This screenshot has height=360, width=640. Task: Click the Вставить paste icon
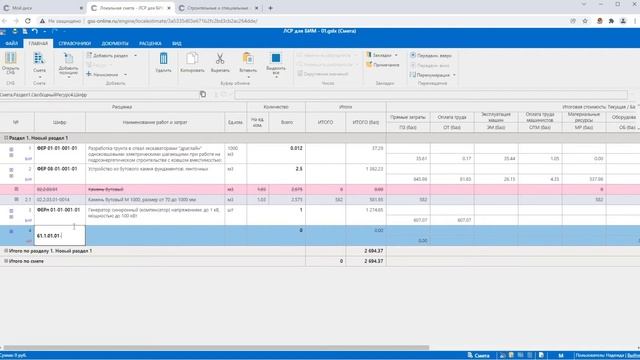tap(248, 58)
